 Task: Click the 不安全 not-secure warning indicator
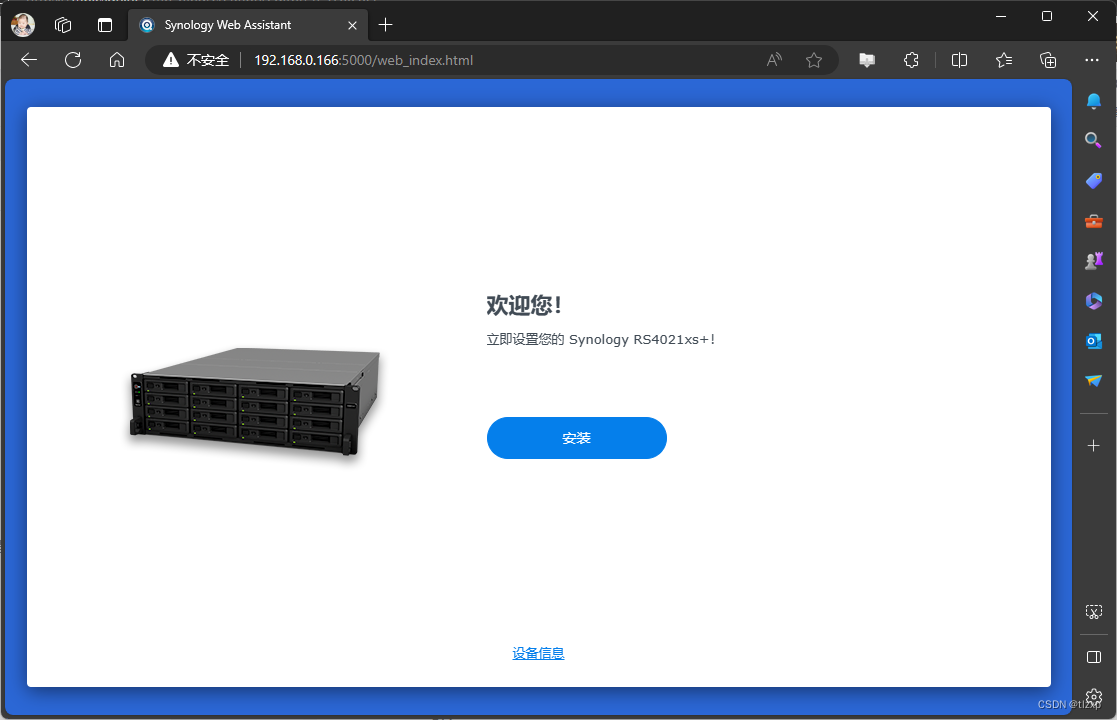[x=196, y=60]
